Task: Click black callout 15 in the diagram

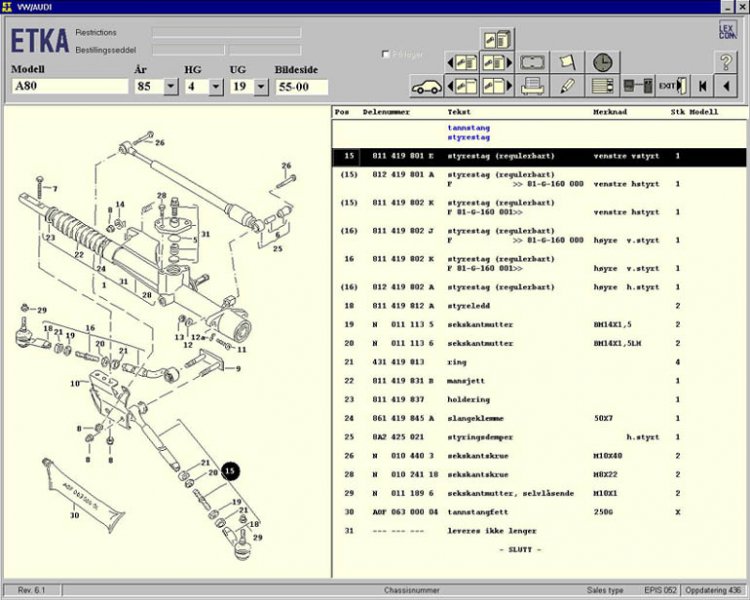Action: (x=230, y=470)
